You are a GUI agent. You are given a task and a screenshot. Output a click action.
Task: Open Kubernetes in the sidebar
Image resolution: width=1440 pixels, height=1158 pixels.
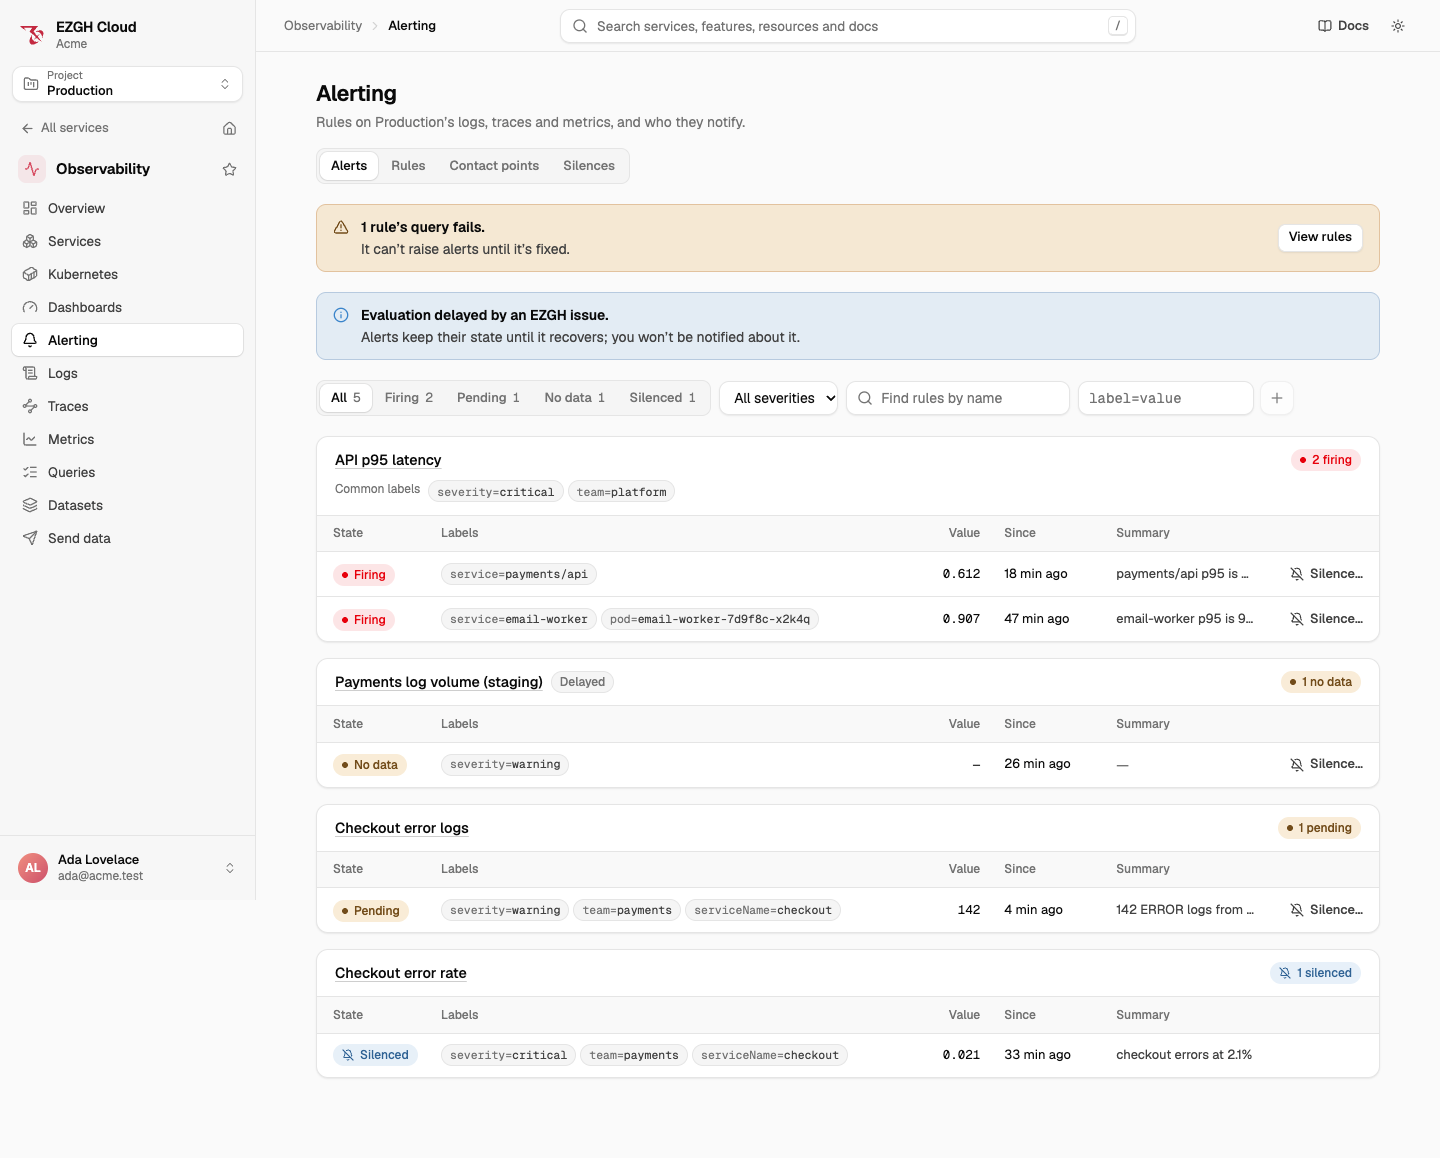[127, 274]
